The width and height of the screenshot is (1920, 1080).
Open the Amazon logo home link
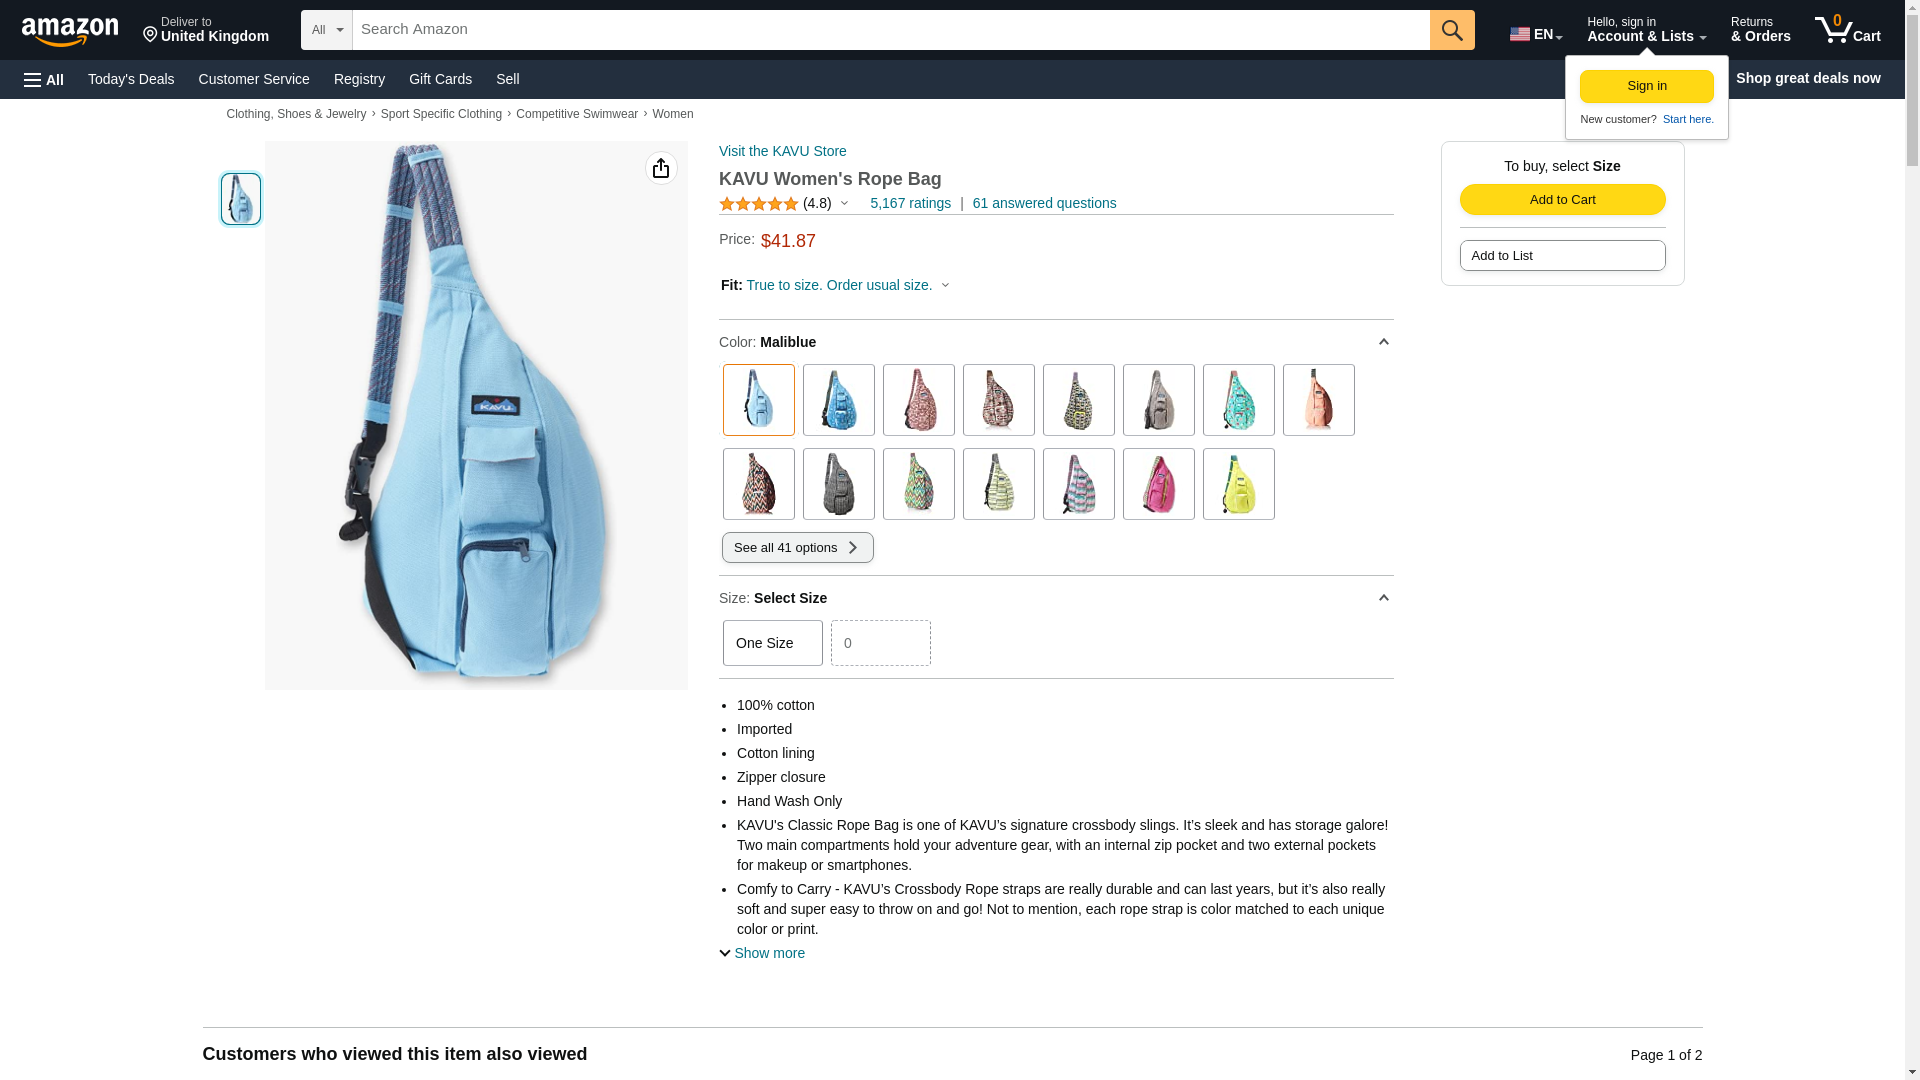tap(71, 30)
